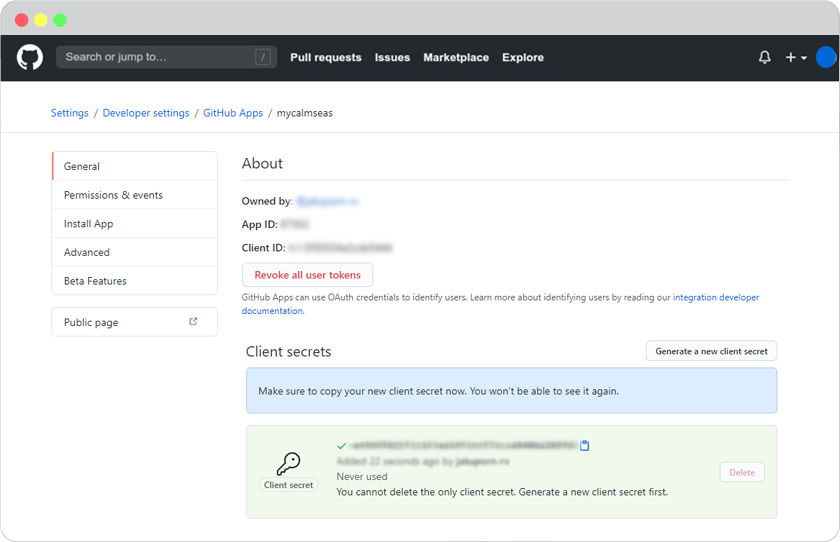Switch to Install App section

point(134,223)
